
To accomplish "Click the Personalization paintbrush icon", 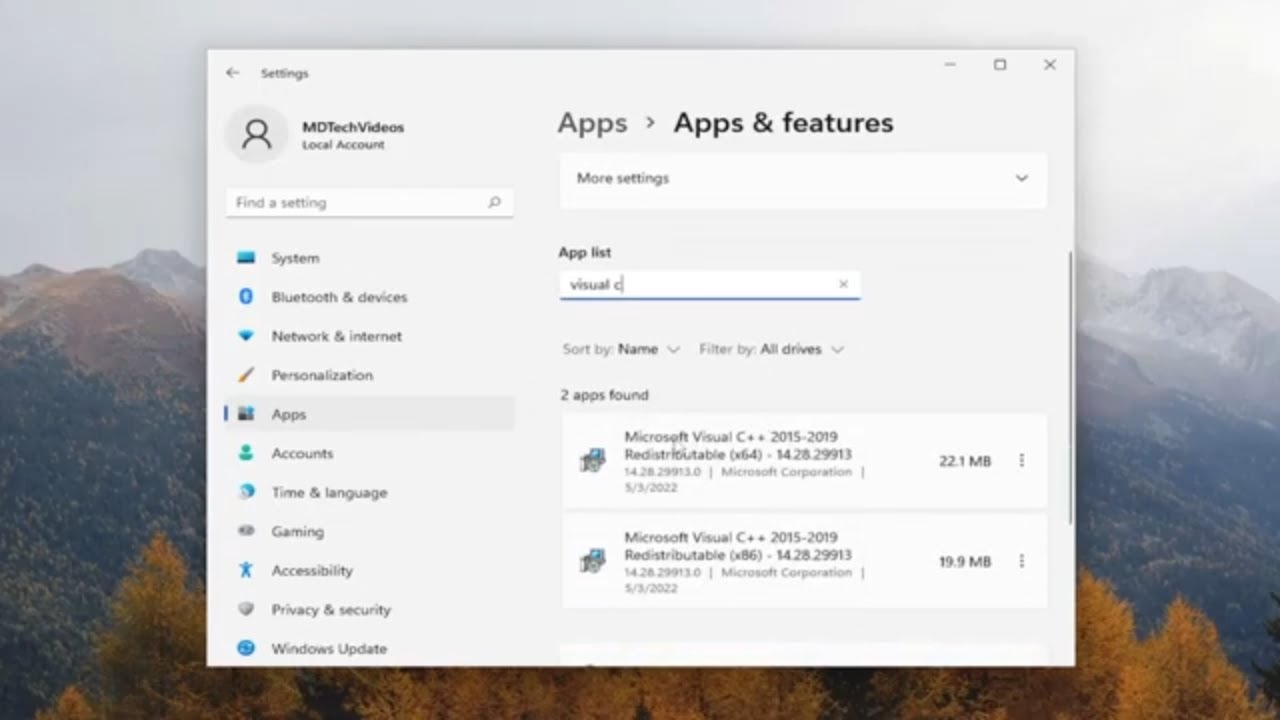I will pyautogui.click(x=246, y=375).
